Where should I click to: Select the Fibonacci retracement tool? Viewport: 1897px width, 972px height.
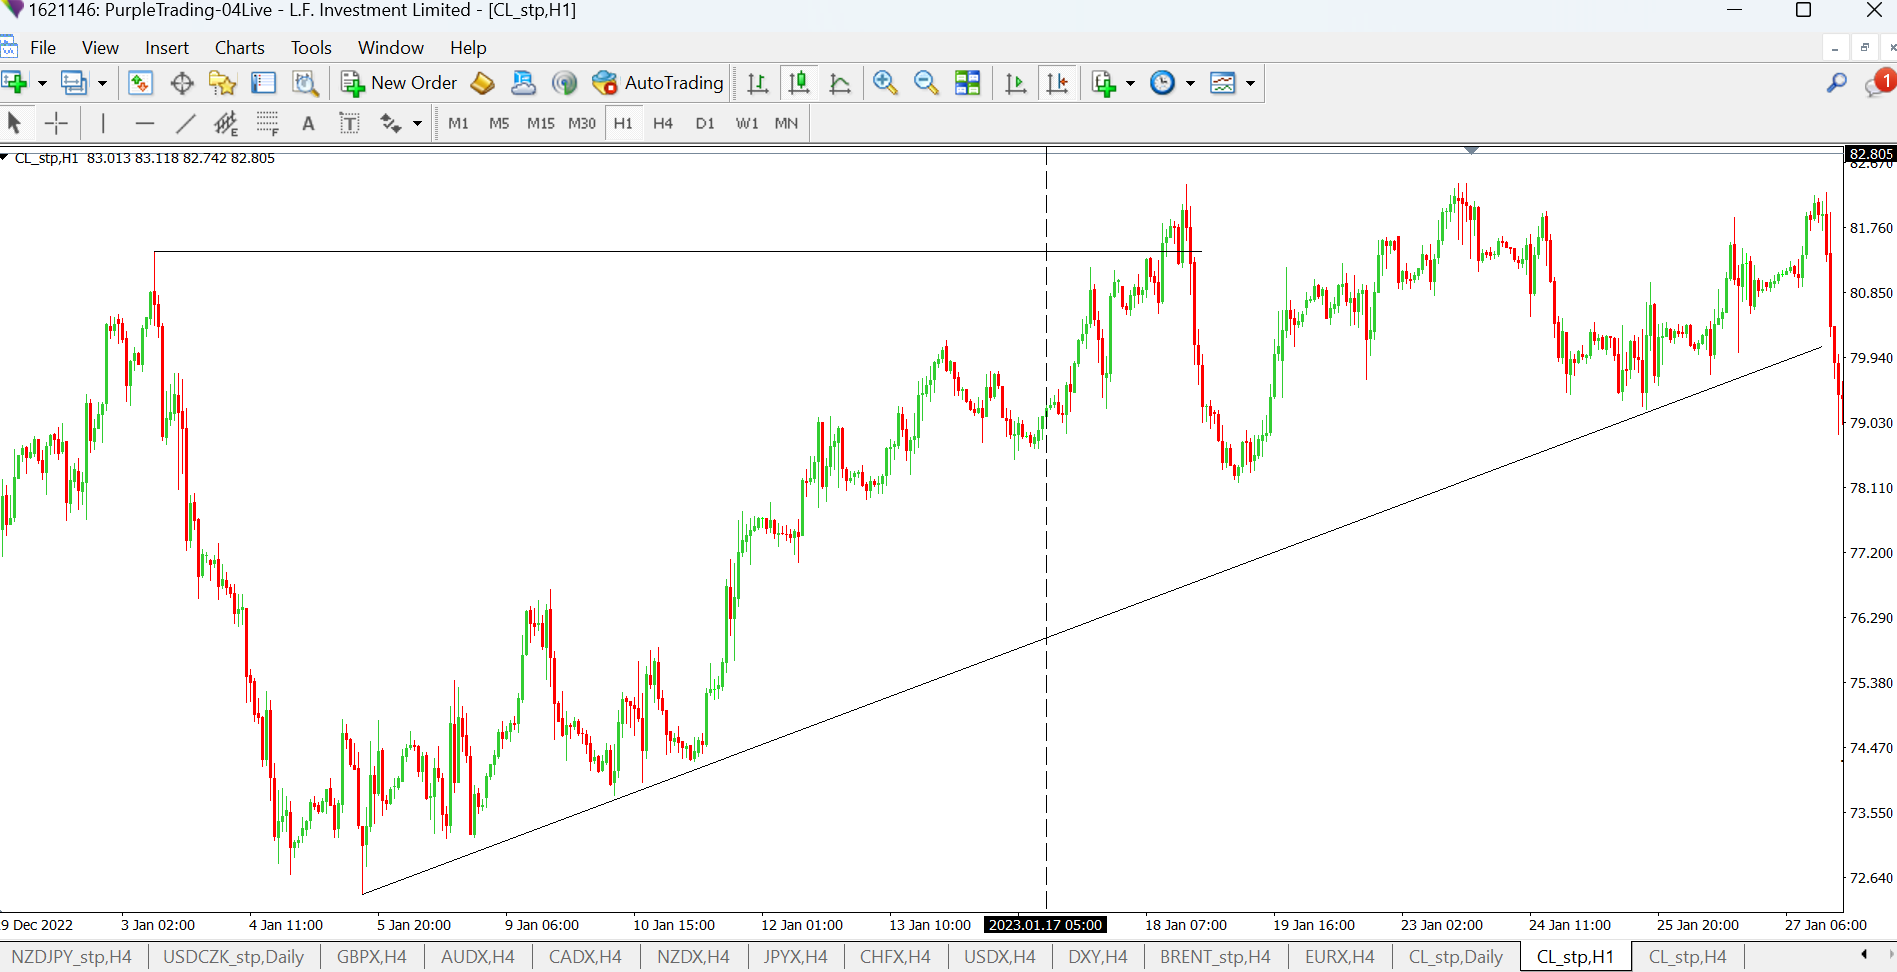pyautogui.click(x=267, y=123)
